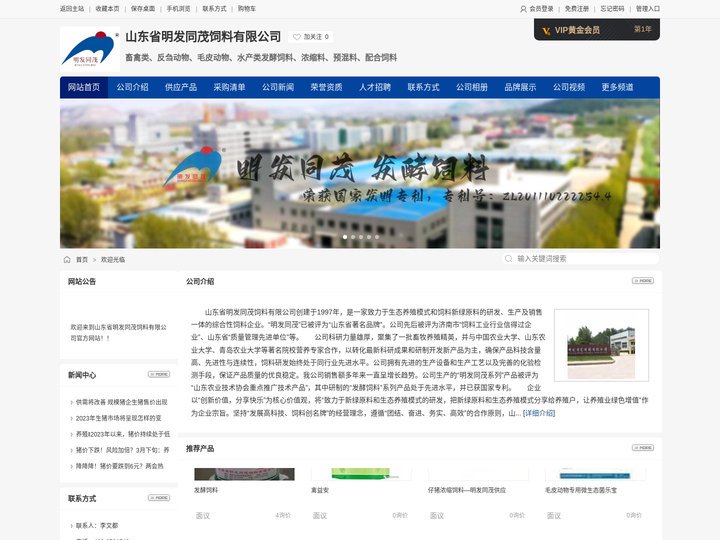Click the company building photo thumbnail
This screenshot has height=540, width=720.
[602, 345]
